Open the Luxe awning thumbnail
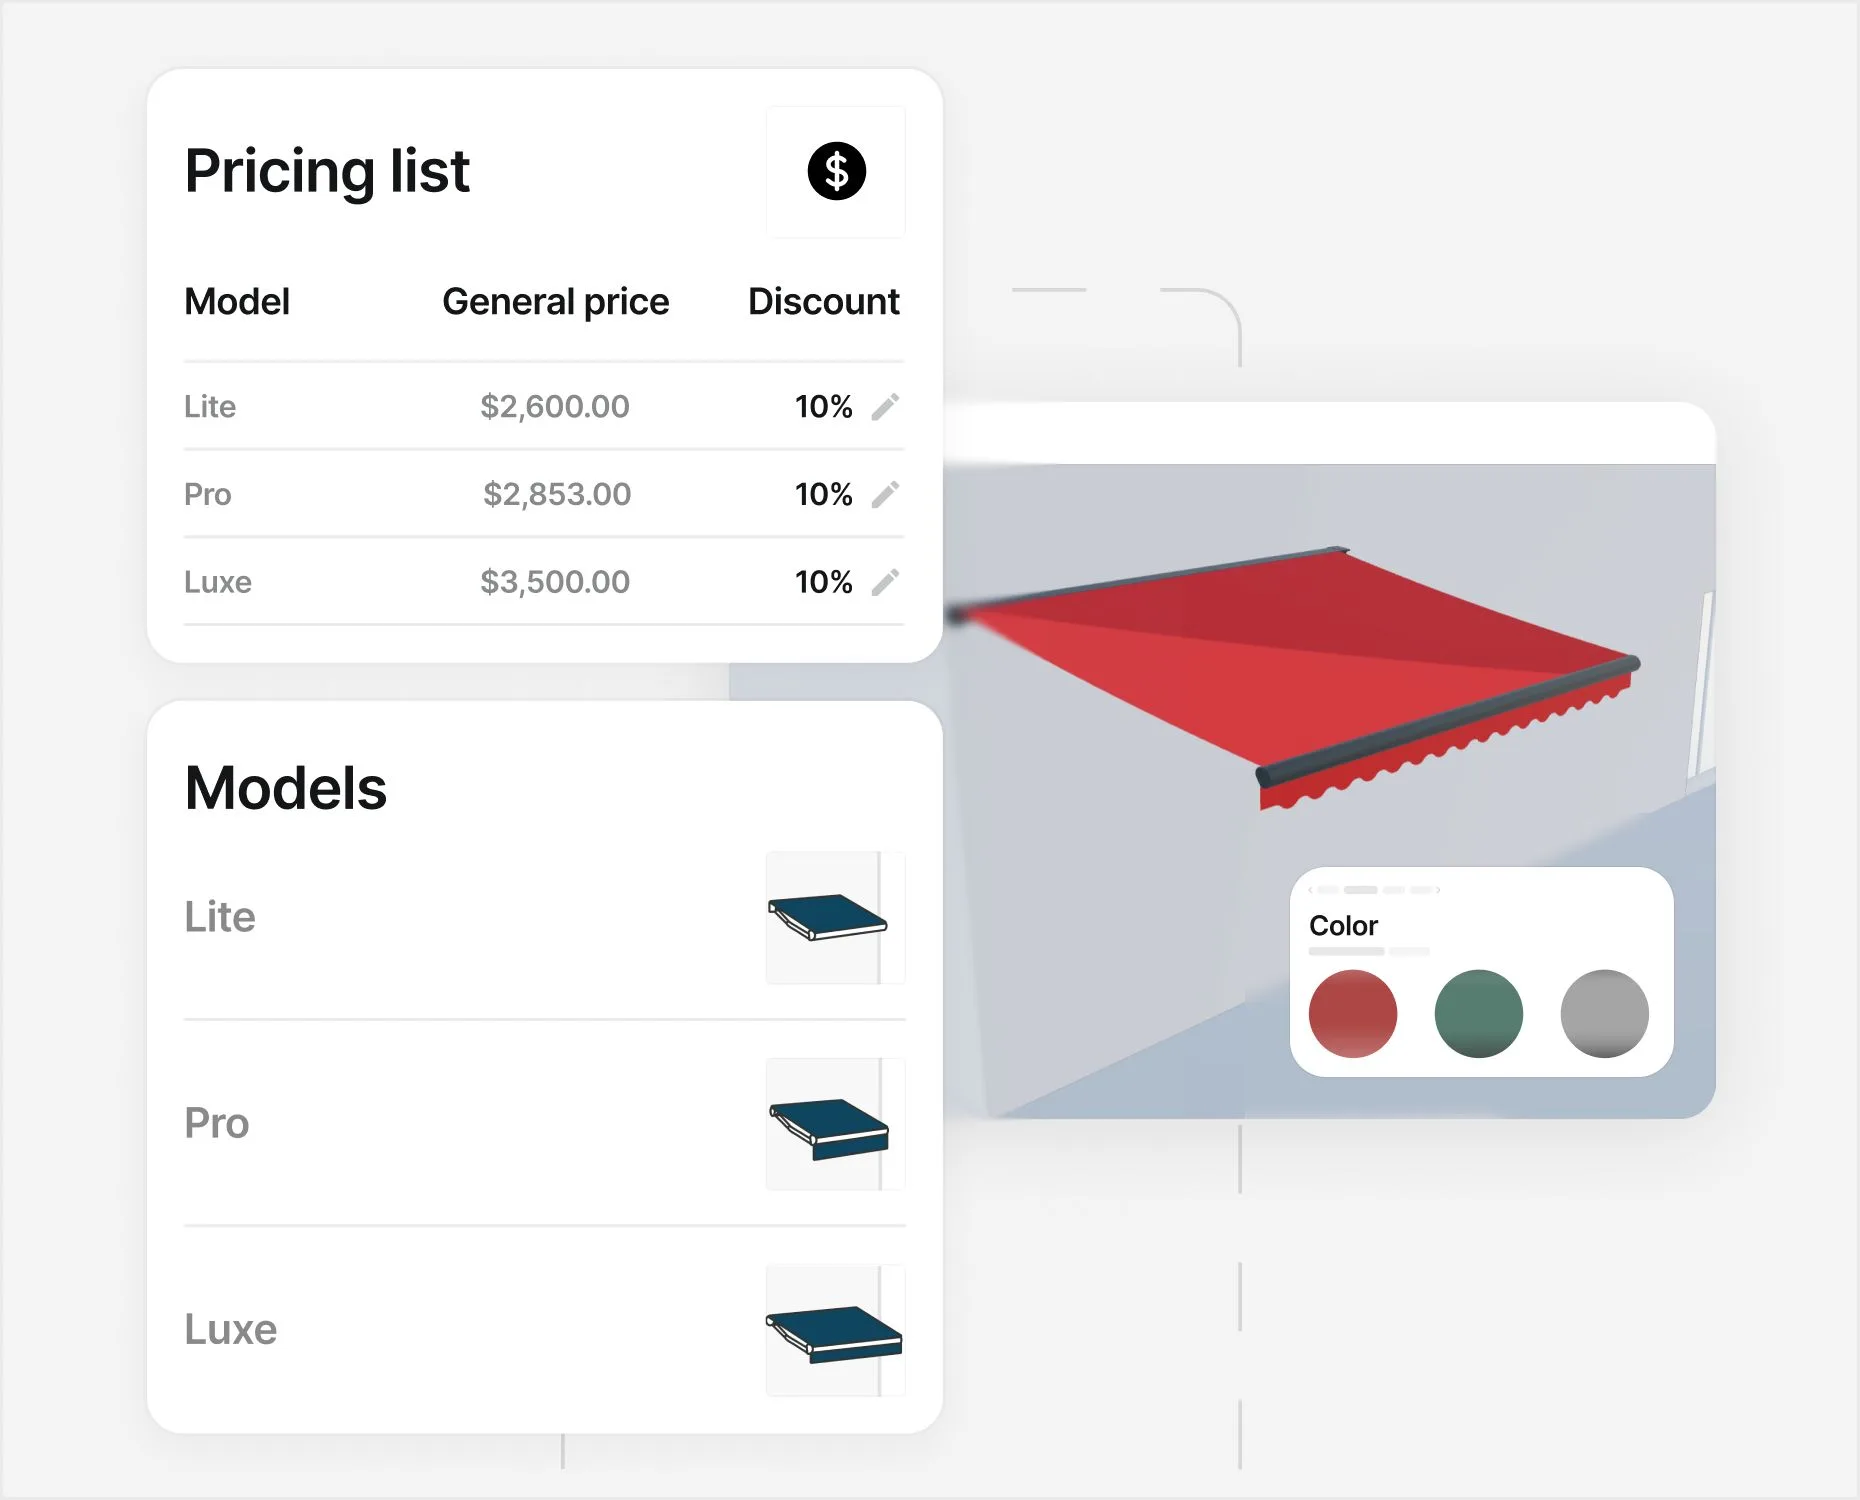The height and width of the screenshot is (1500, 1860). point(834,1331)
